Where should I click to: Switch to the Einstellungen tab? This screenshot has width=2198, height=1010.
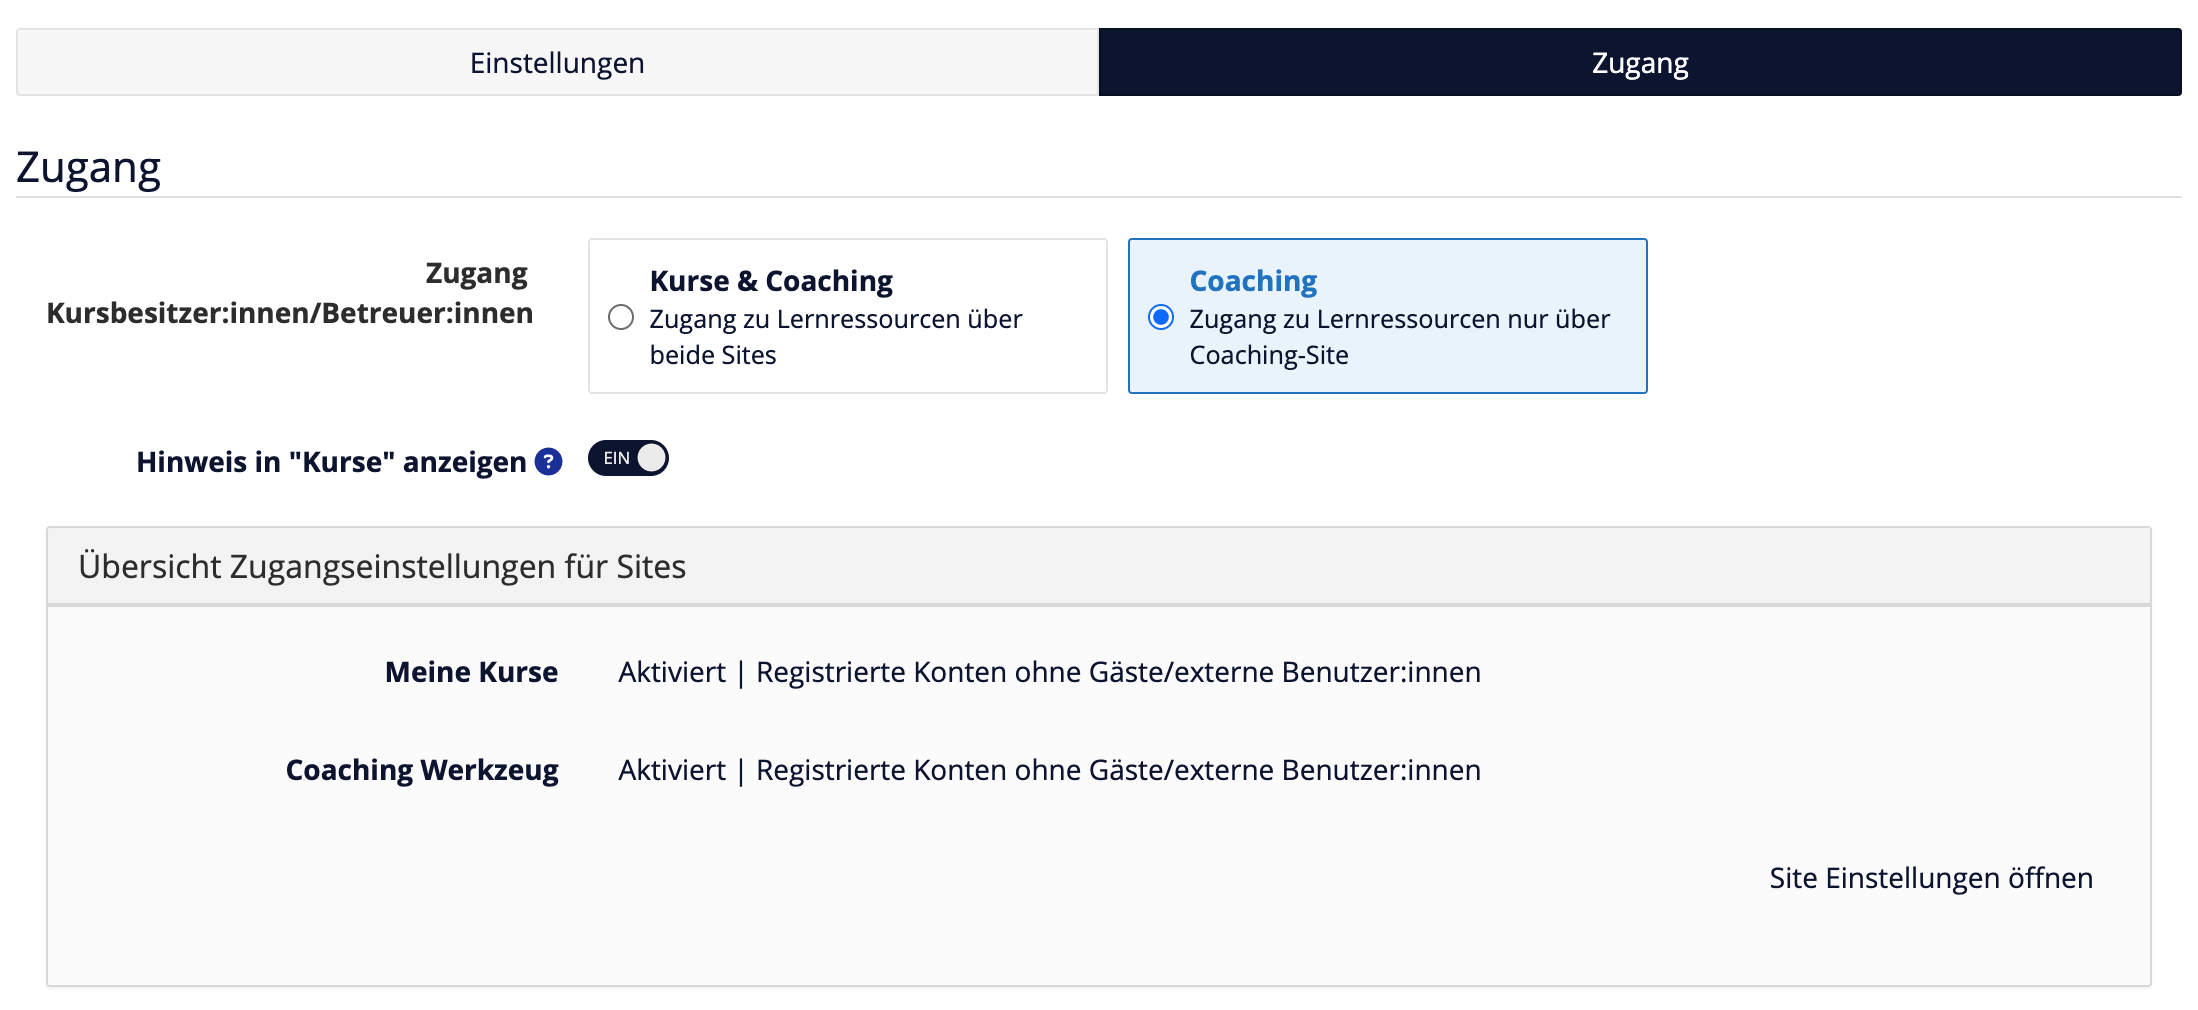click(x=557, y=63)
